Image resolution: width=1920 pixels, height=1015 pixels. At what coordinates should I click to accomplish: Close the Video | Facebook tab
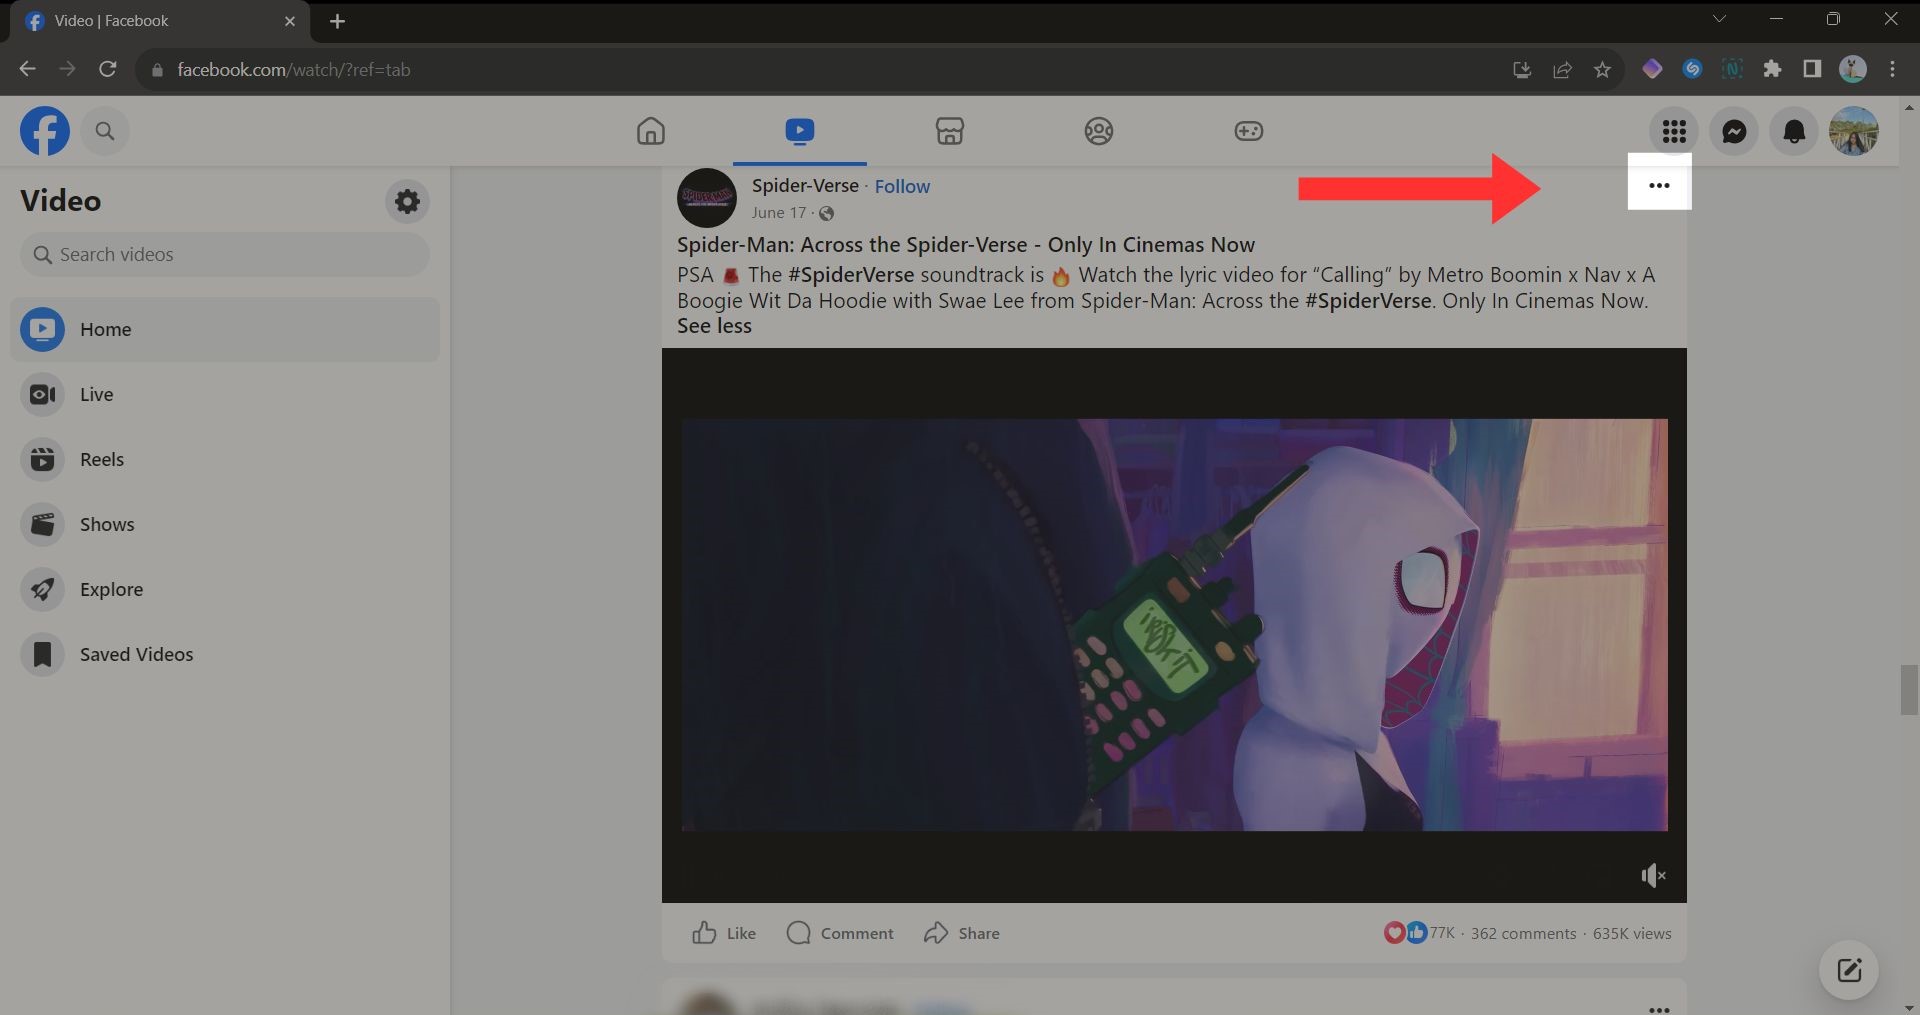[x=290, y=21]
